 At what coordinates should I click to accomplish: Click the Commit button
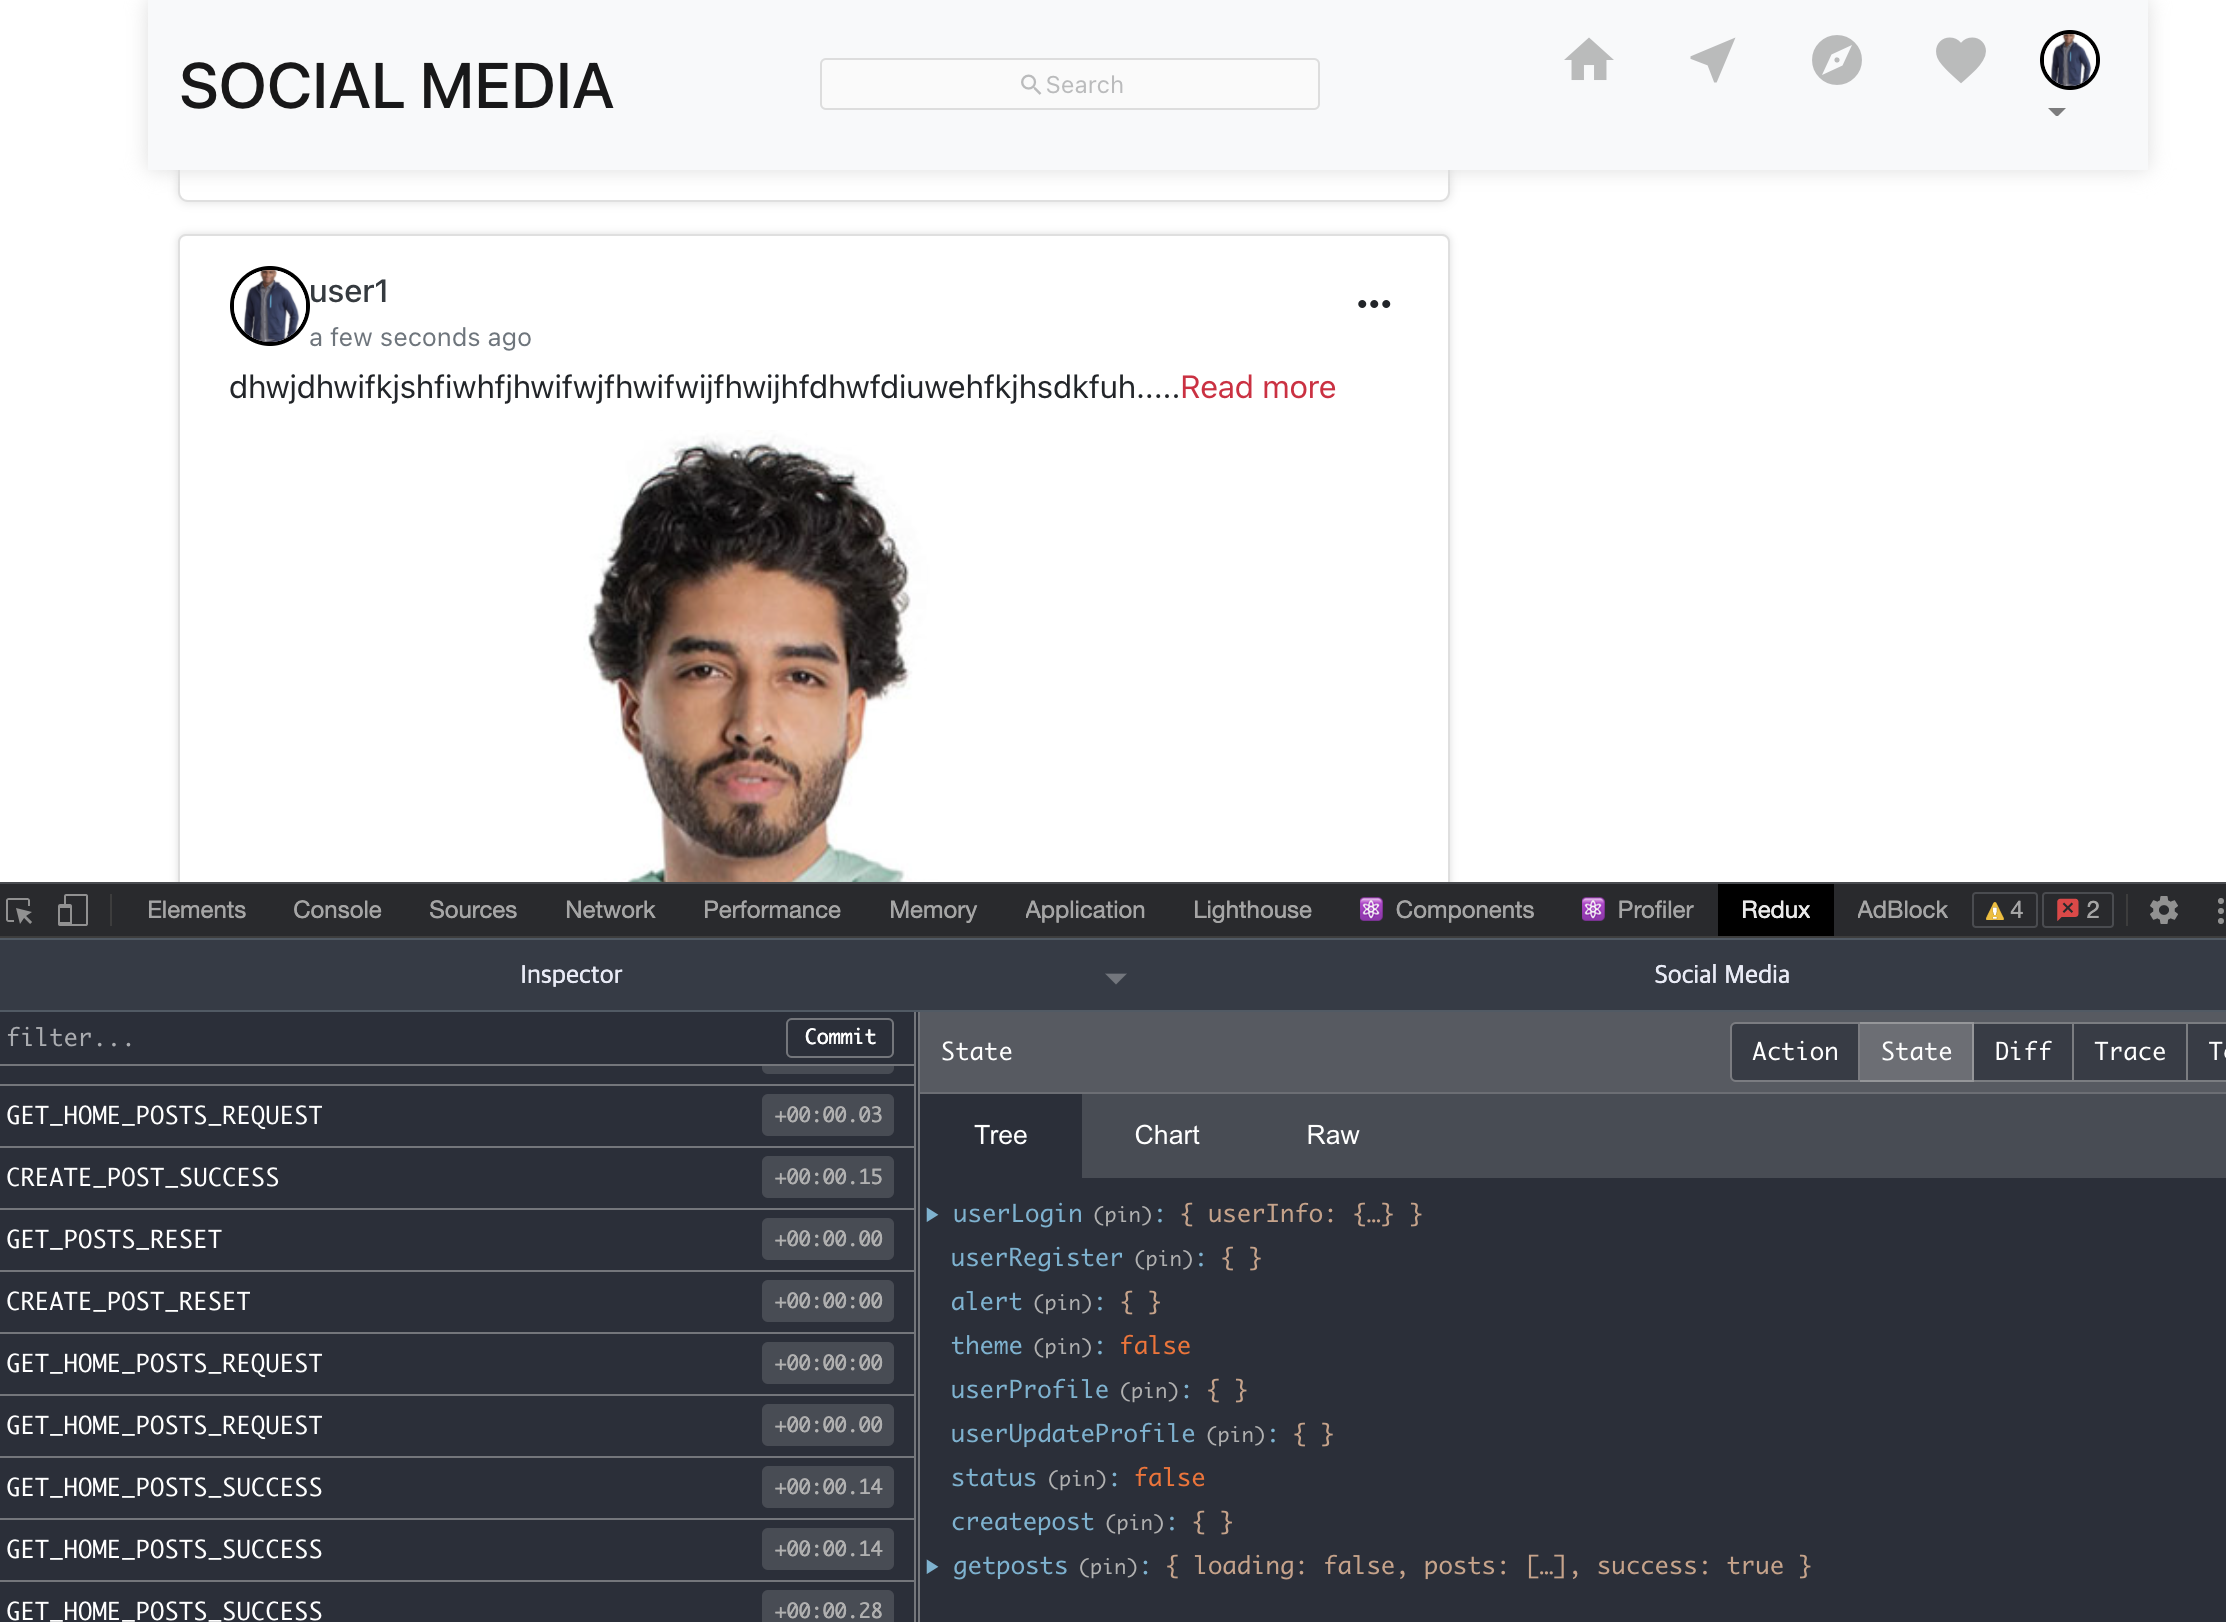pyautogui.click(x=839, y=1037)
